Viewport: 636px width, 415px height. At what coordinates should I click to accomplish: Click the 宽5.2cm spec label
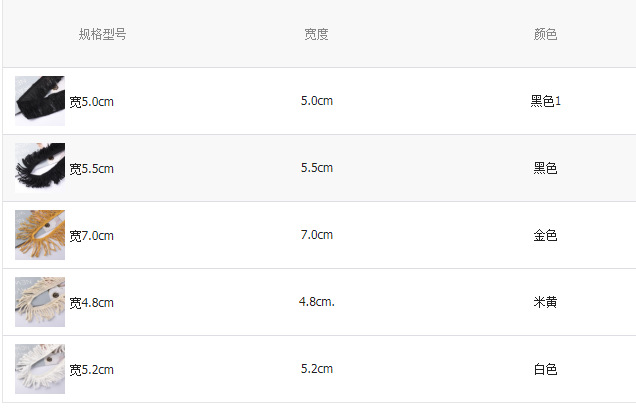click(91, 370)
